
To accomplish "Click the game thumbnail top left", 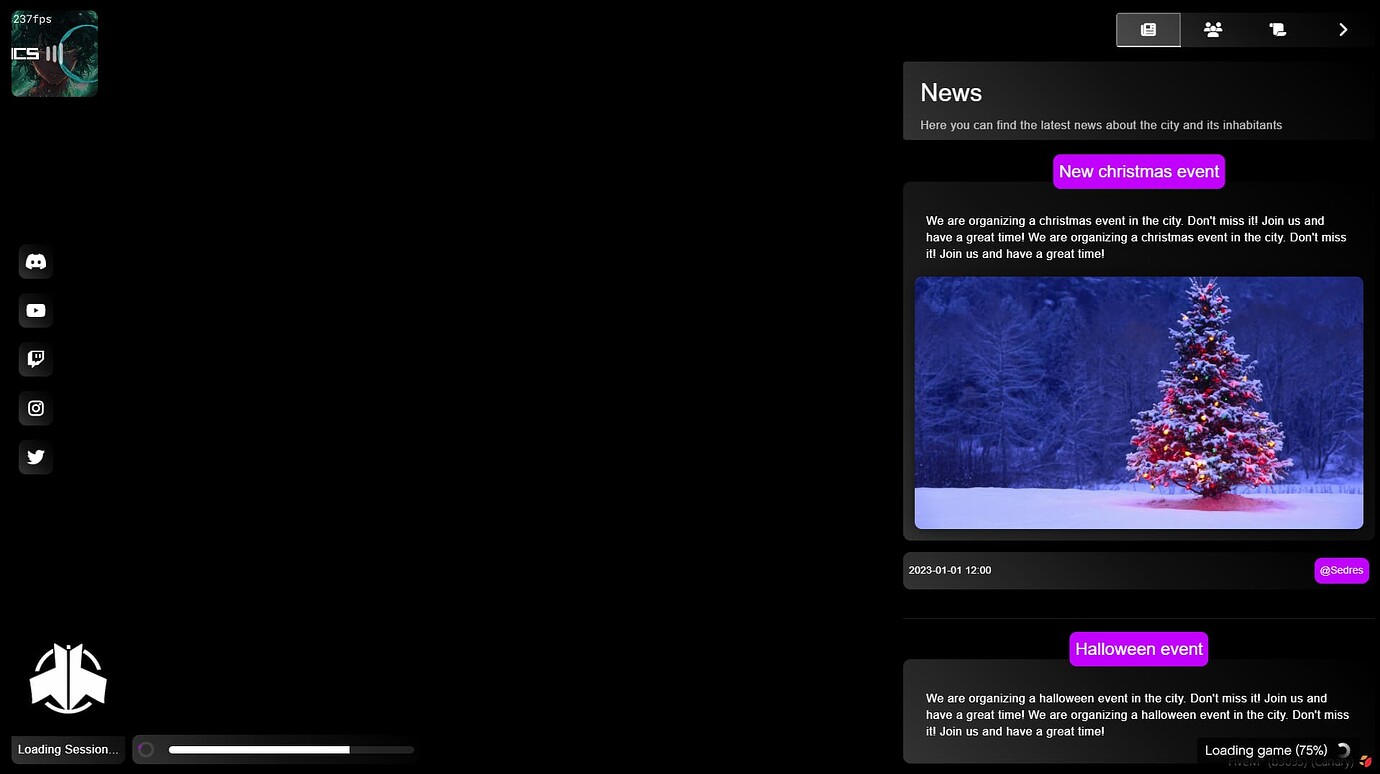I will 54,53.
